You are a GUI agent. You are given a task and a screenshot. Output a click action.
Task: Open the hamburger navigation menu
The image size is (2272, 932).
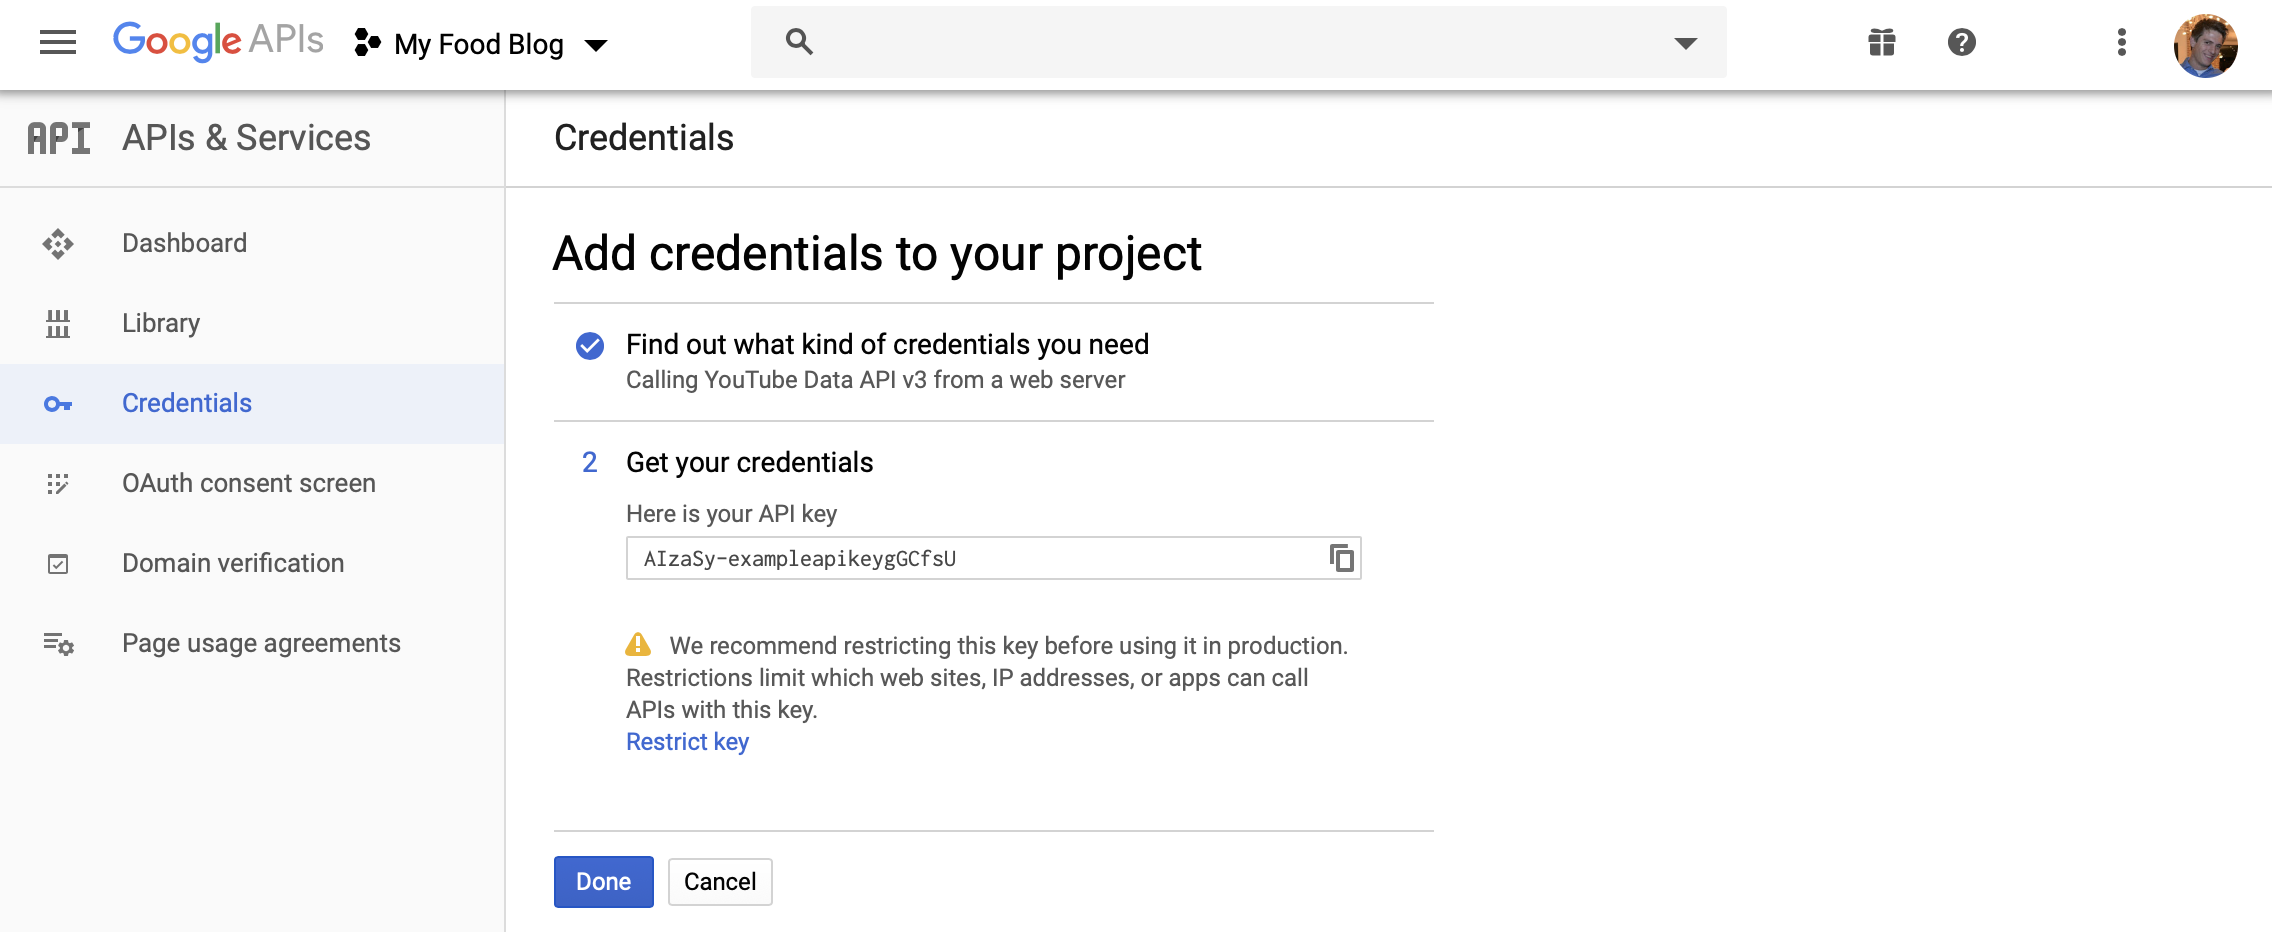coord(57,42)
